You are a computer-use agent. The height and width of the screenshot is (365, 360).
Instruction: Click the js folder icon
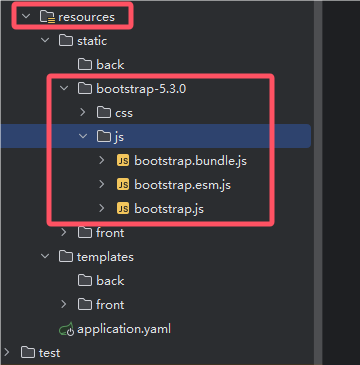104,136
